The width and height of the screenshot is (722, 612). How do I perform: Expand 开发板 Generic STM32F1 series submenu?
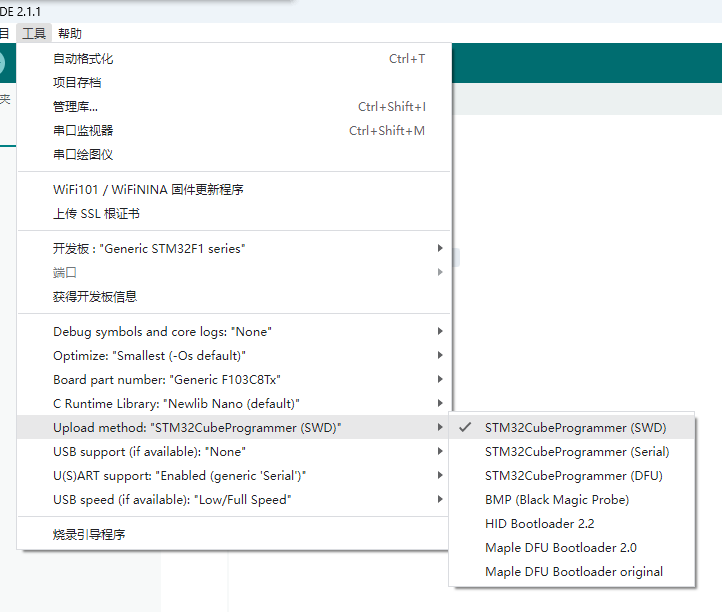[x=149, y=248]
